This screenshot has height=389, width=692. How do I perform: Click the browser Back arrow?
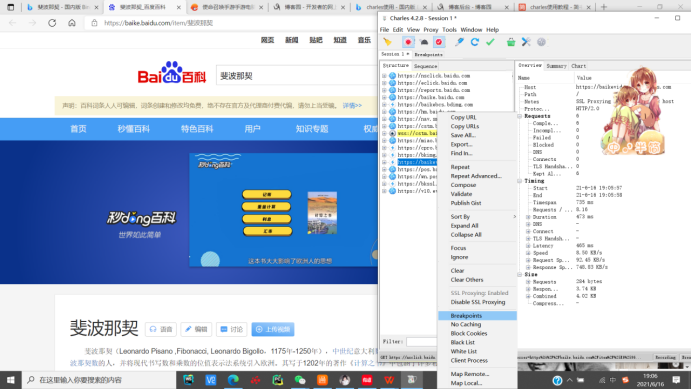tap(12, 23)
